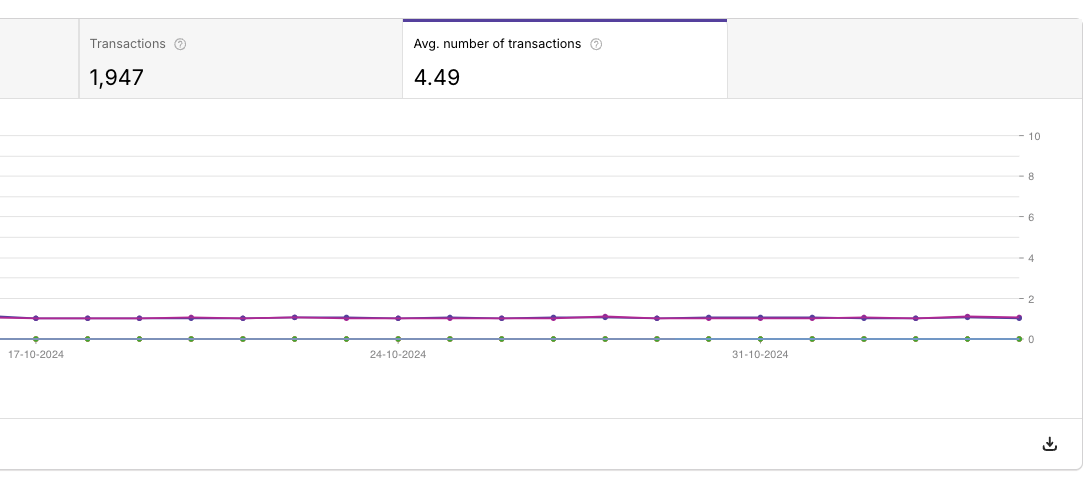Click the 1,947 transactions total value
This screenshot has height=493, width=1083.
pyautogui.click(x=117, y=78)
